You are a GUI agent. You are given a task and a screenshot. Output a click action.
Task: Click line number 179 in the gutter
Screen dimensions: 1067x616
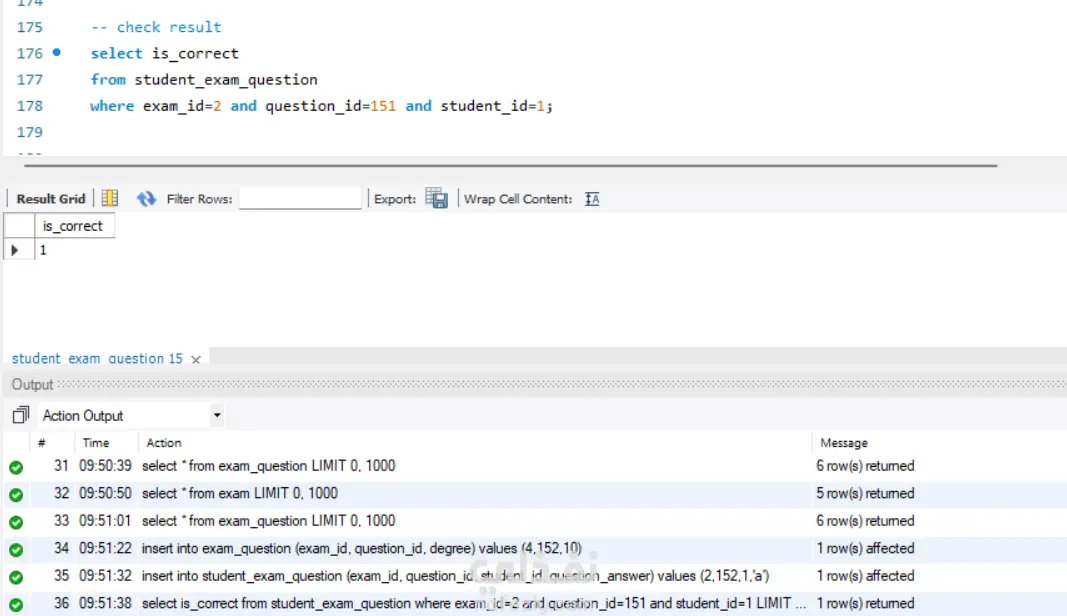tap(30, 132)
